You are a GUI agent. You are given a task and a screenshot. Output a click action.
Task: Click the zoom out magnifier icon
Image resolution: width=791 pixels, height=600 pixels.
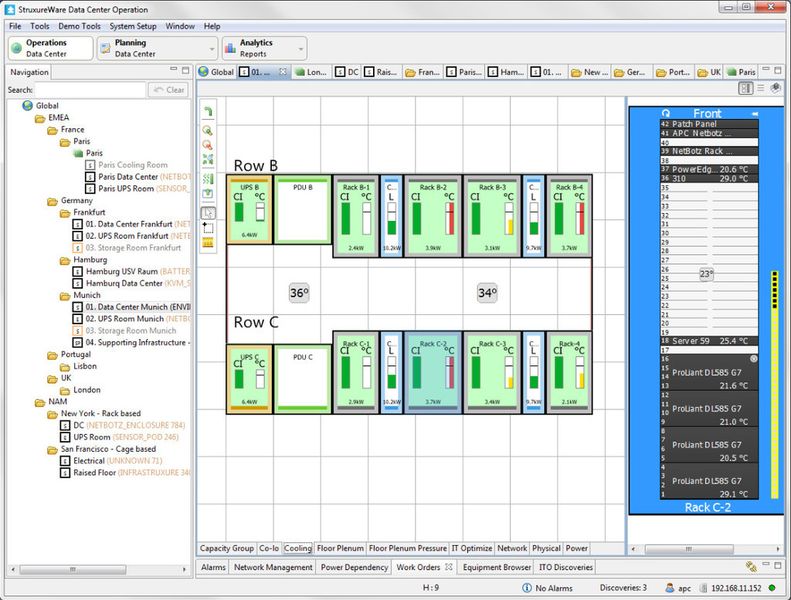point(207,145)
